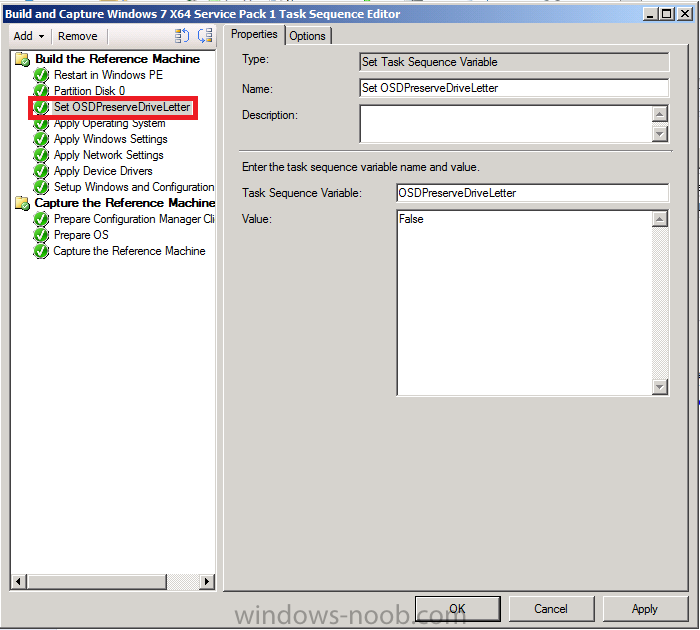Click the read-only Type field

click(514, 62)
